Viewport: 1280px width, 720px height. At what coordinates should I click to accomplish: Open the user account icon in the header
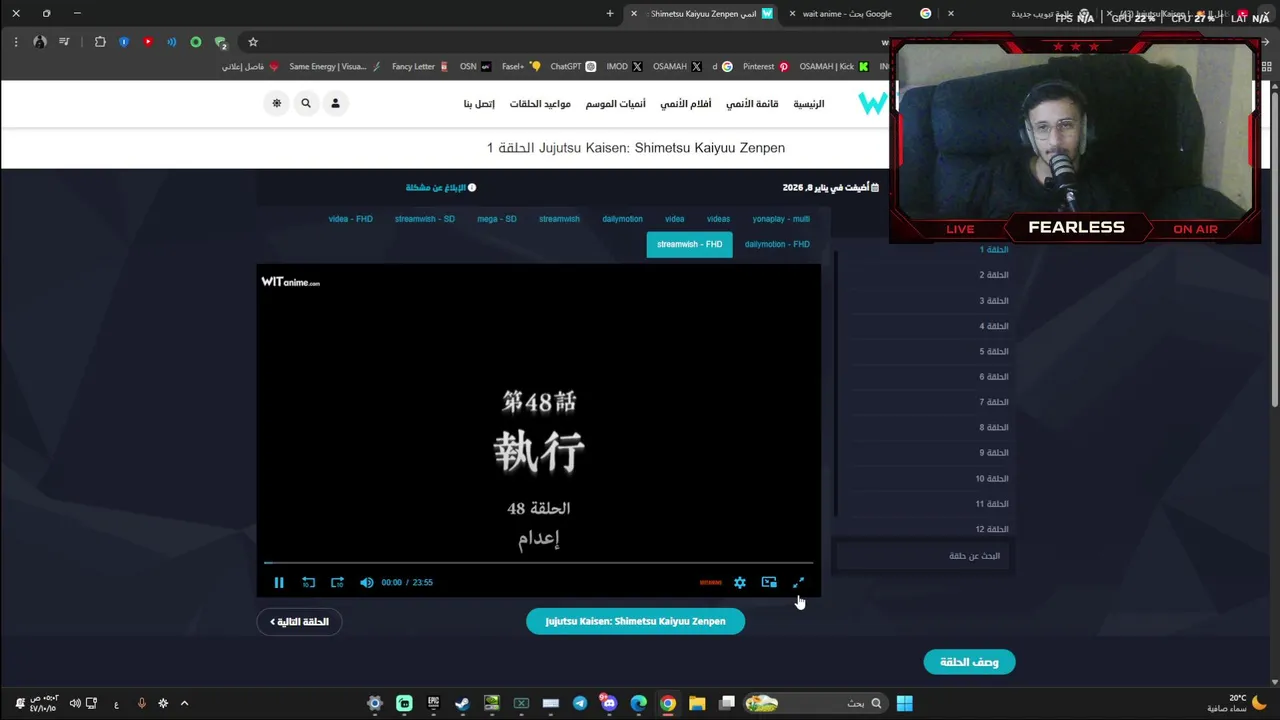tap(335, 103)
